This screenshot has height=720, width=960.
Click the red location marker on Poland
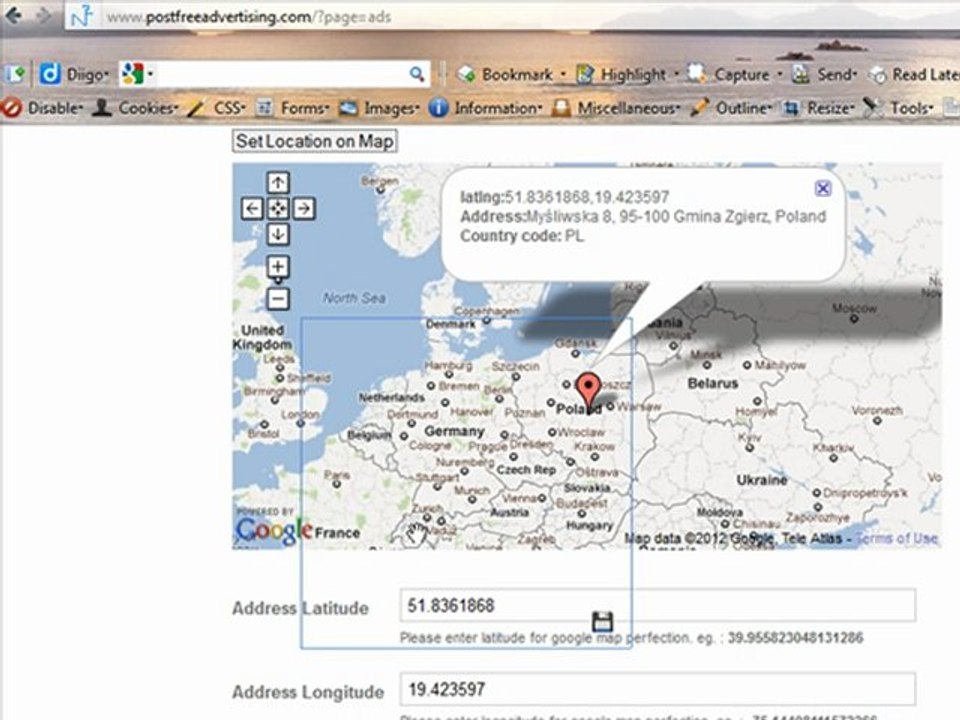(589, 392)
